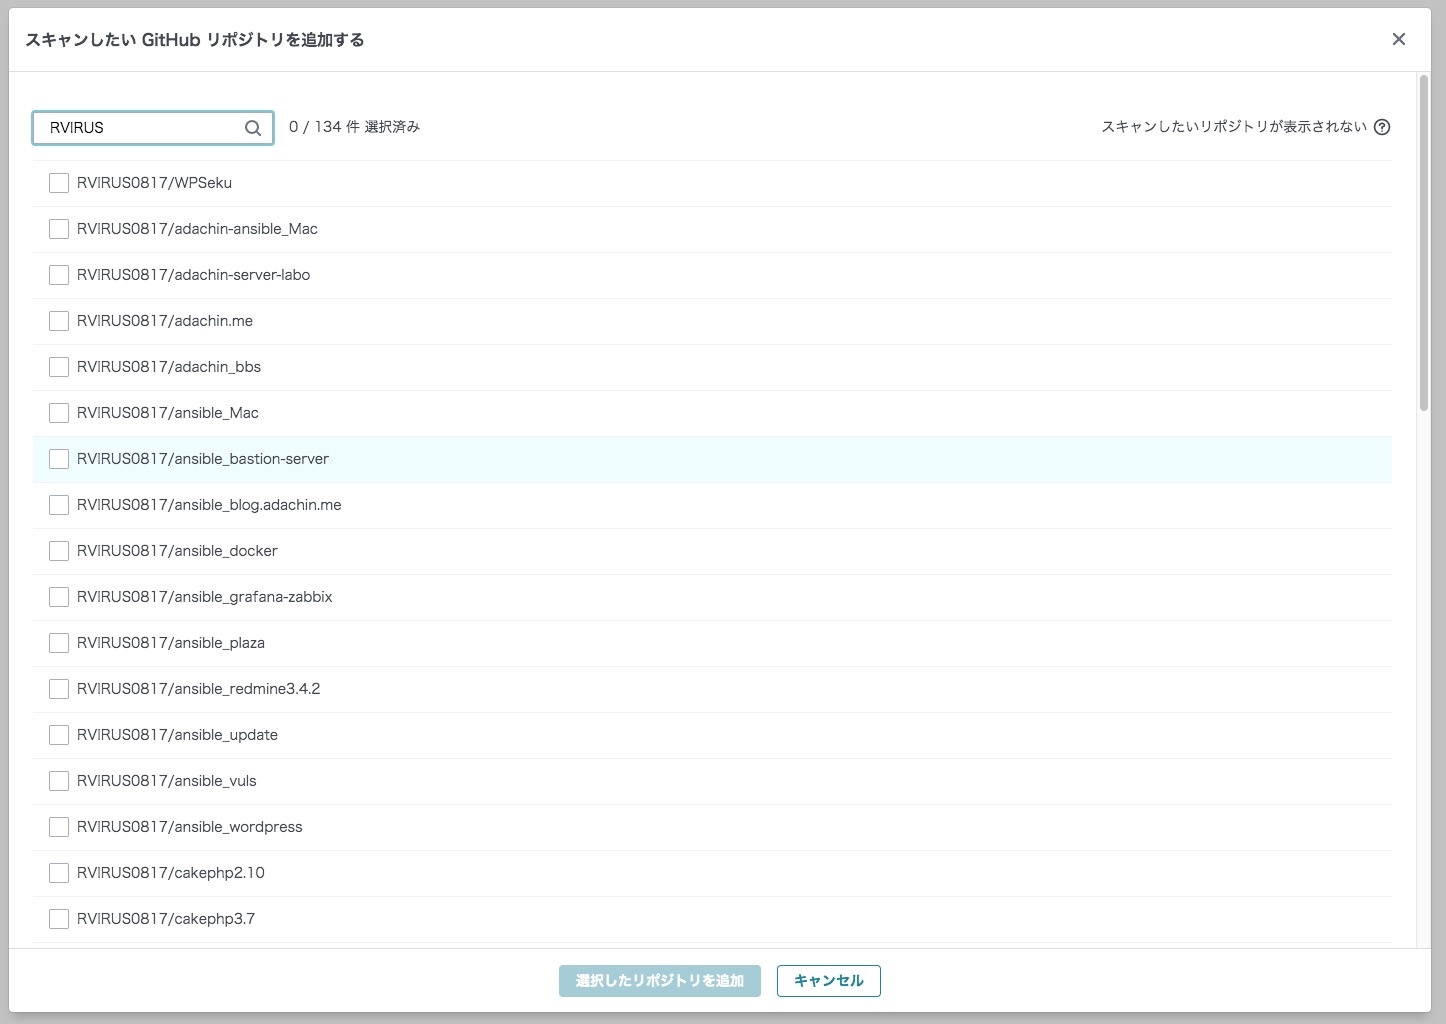Viewport: 1446px width, 1024px height.
Task: Toggle checkbox for adachin_bbs repository
Action: (x=59, y=367)
